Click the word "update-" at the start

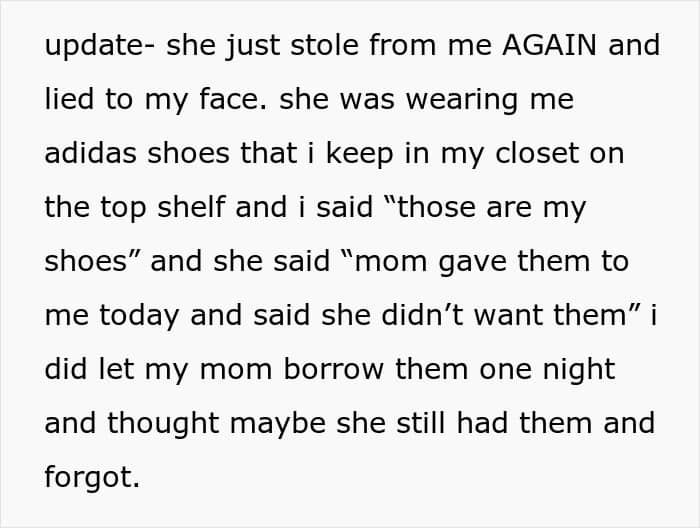click(x=100, y=46)
